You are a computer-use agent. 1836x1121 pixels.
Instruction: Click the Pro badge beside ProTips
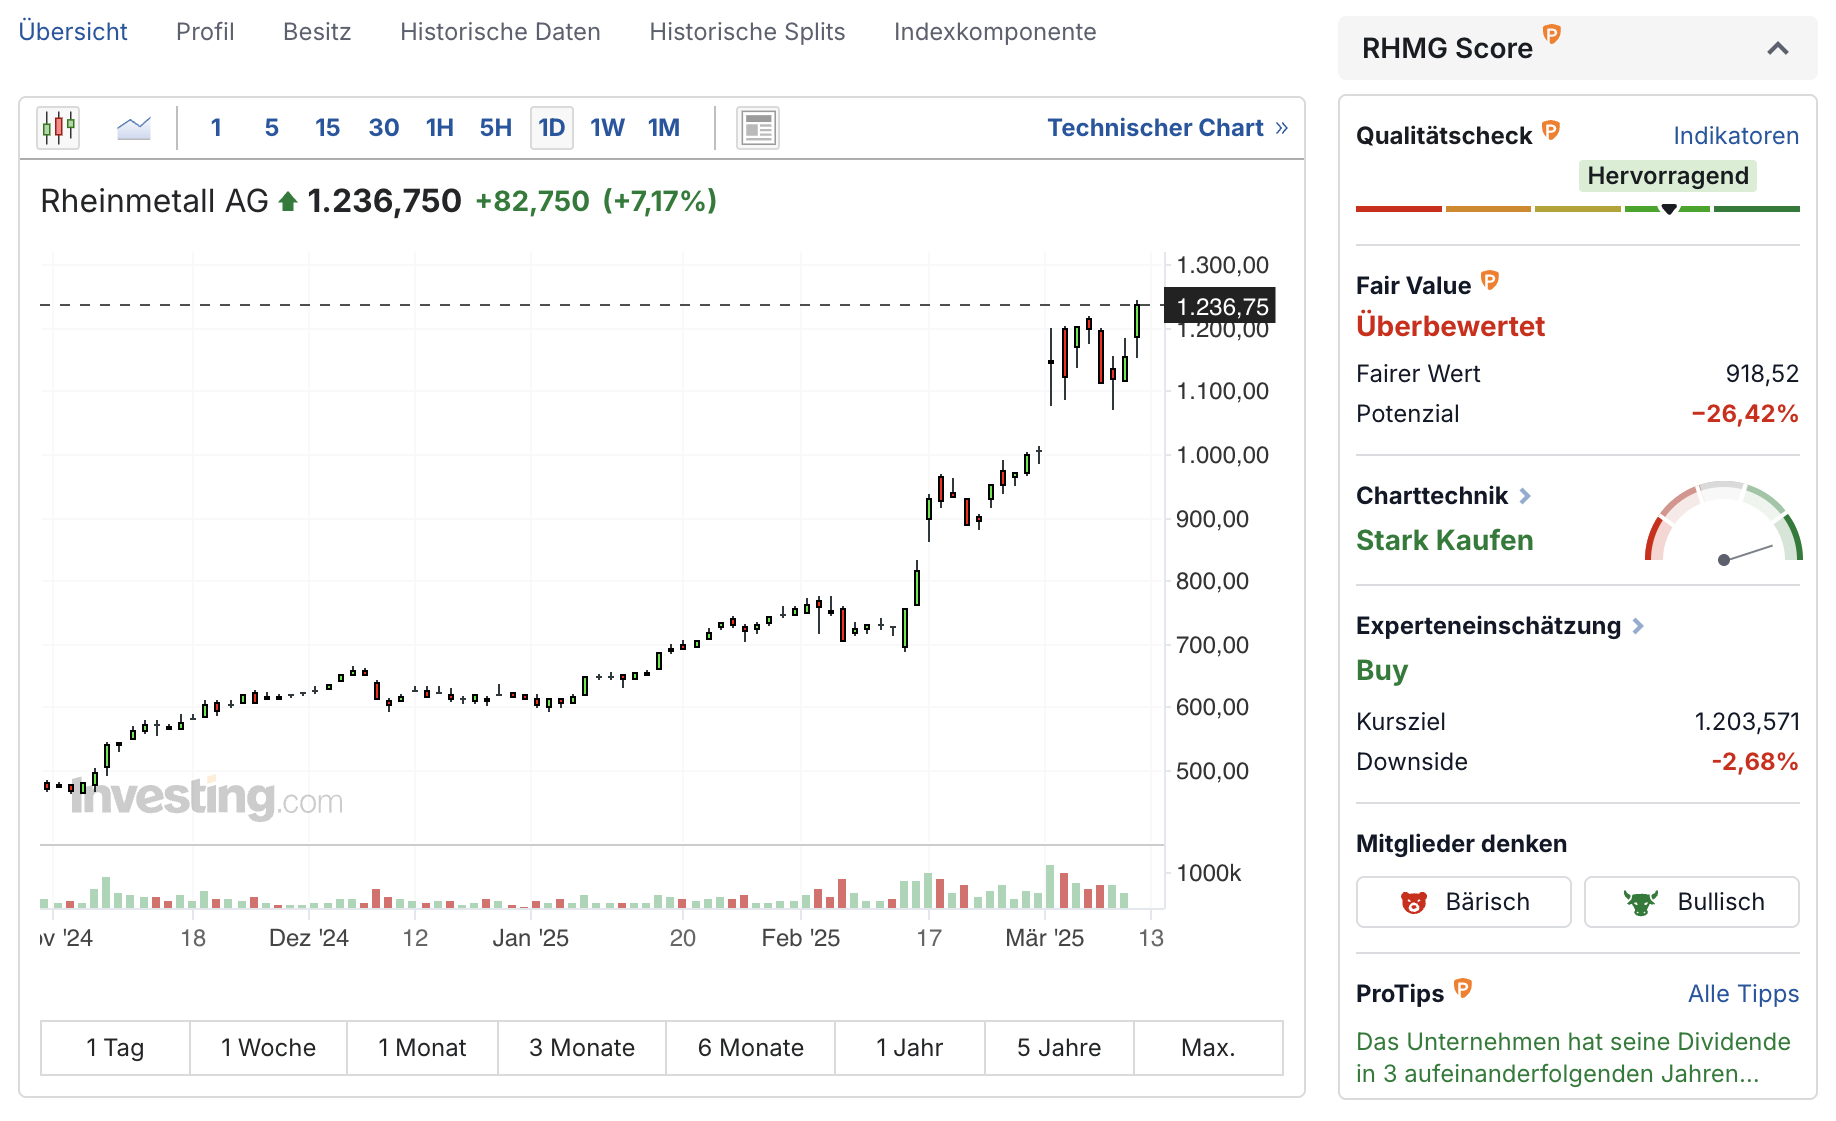(x=1463, y=988)
